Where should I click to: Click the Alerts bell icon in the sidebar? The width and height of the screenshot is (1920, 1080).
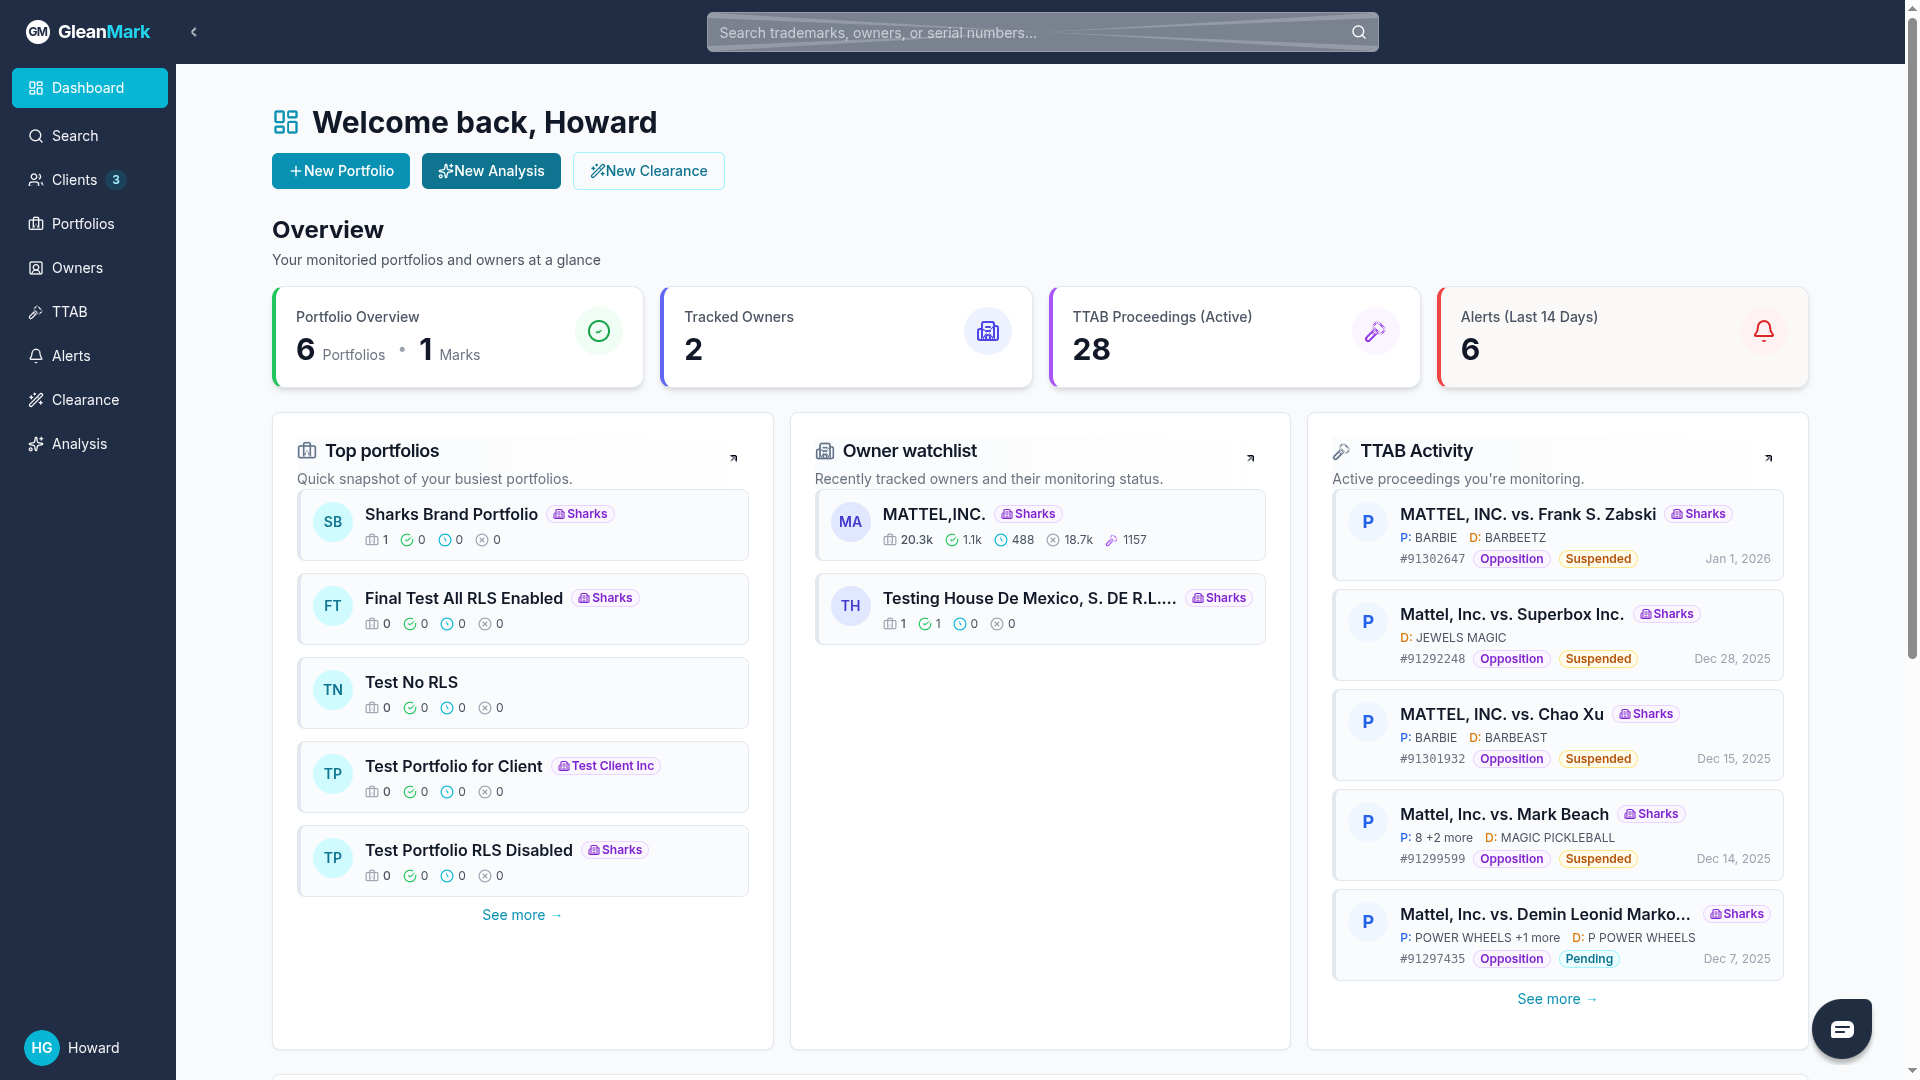(36, 356)
